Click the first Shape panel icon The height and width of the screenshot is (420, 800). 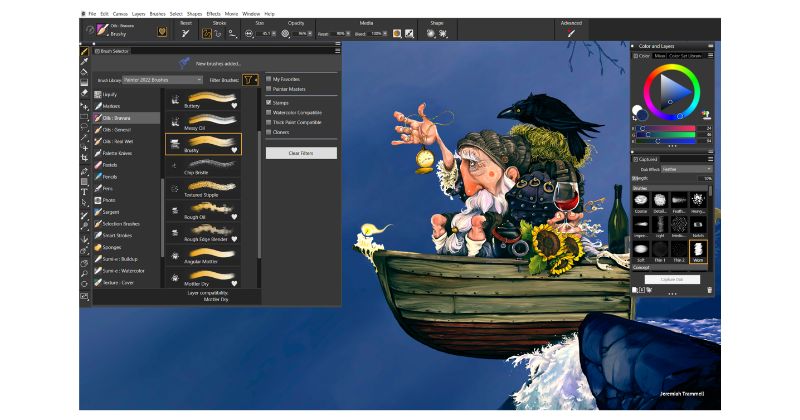[431, 34]
